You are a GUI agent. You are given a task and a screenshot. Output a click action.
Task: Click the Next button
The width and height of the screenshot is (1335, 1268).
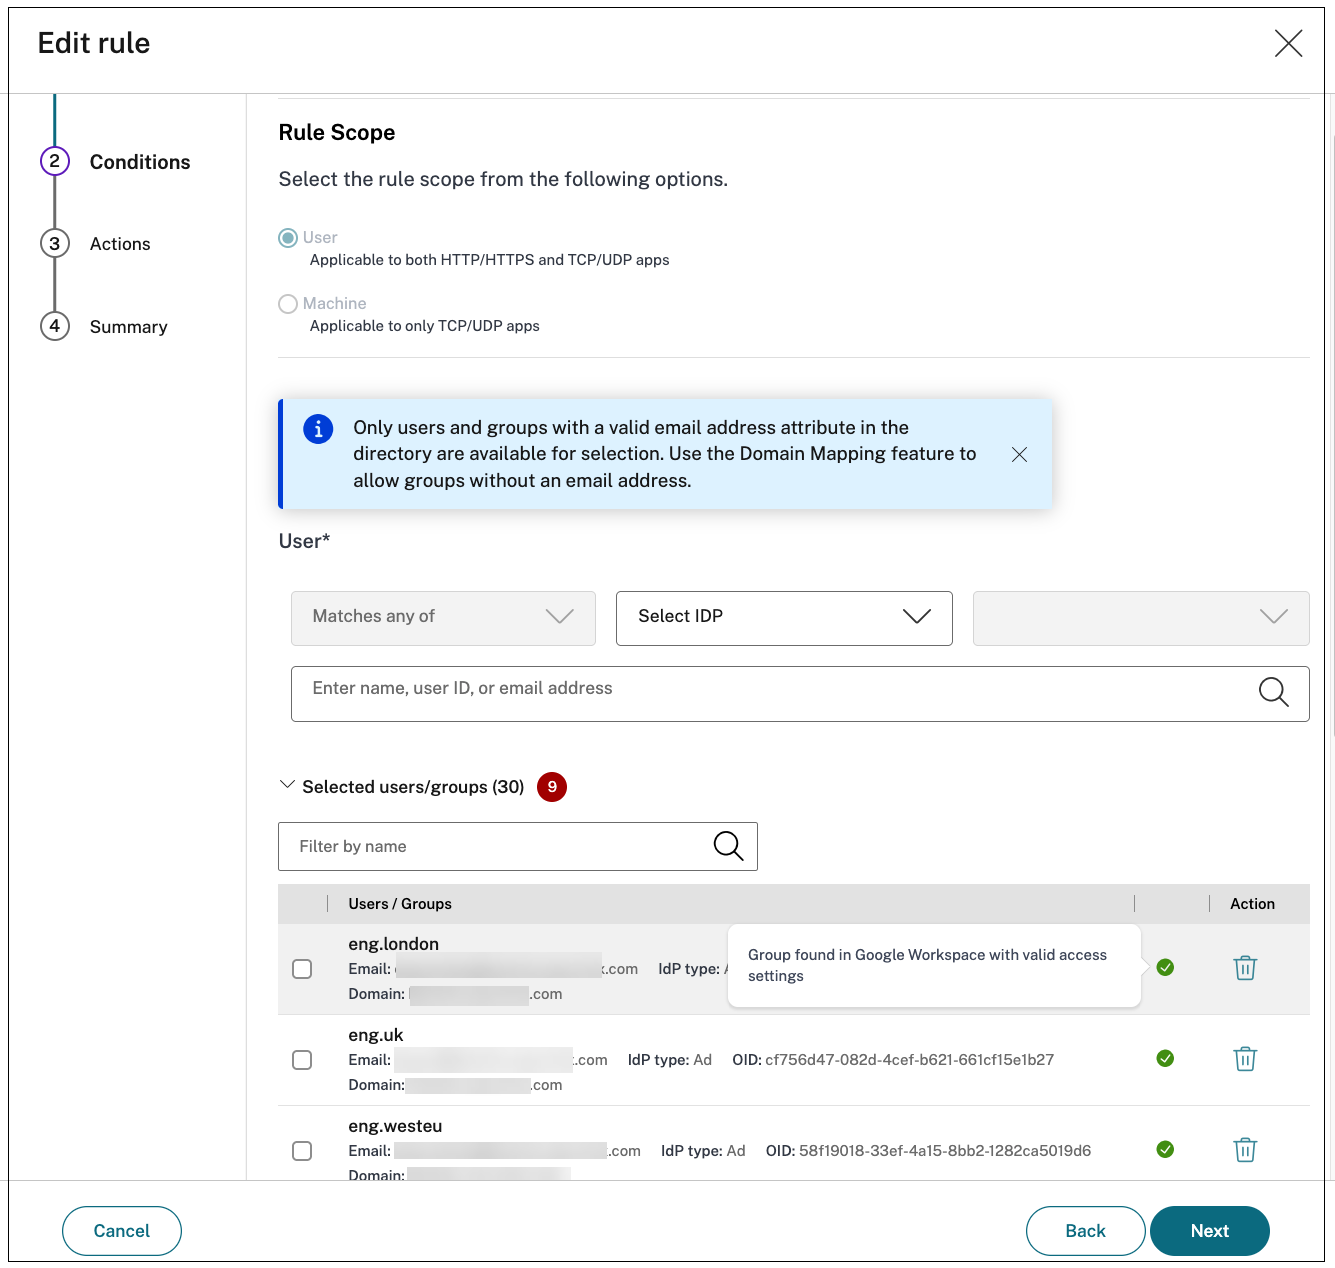pos(1210,1231)
